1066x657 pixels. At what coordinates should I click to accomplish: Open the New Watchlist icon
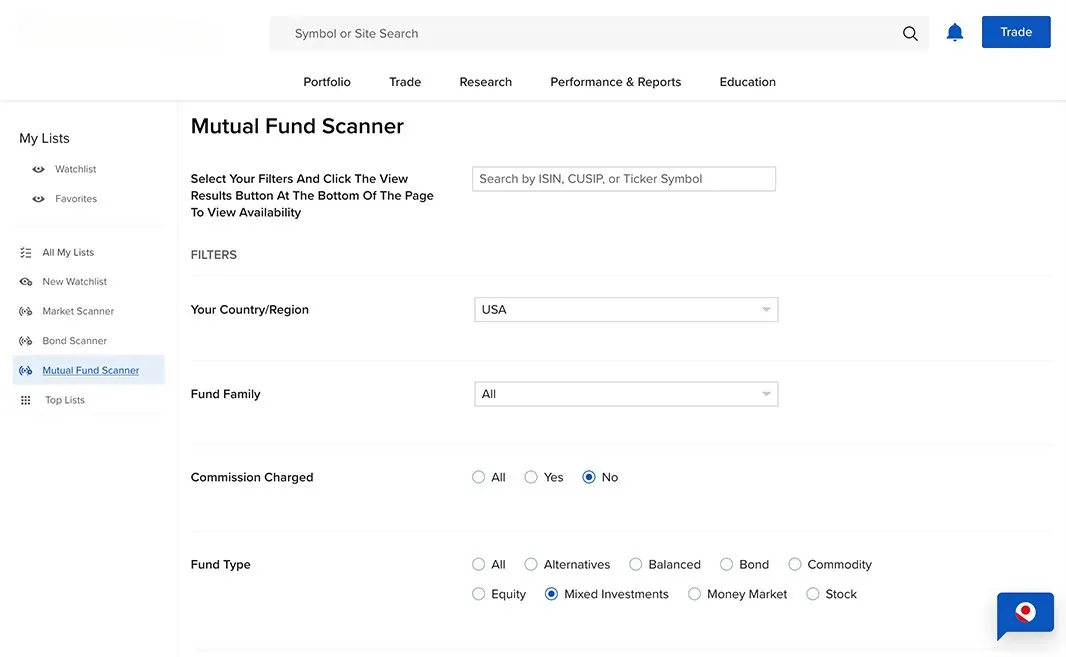click(25, 281)
